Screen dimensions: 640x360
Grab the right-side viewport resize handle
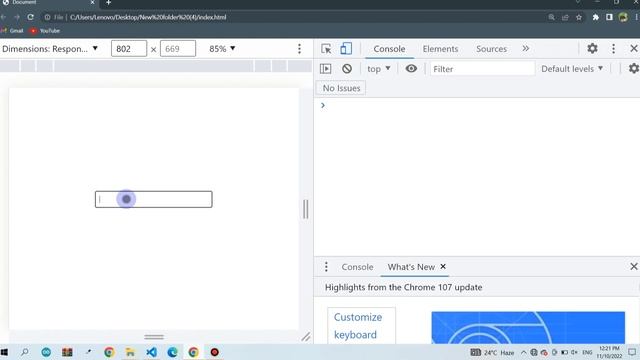tap(305, 209)
